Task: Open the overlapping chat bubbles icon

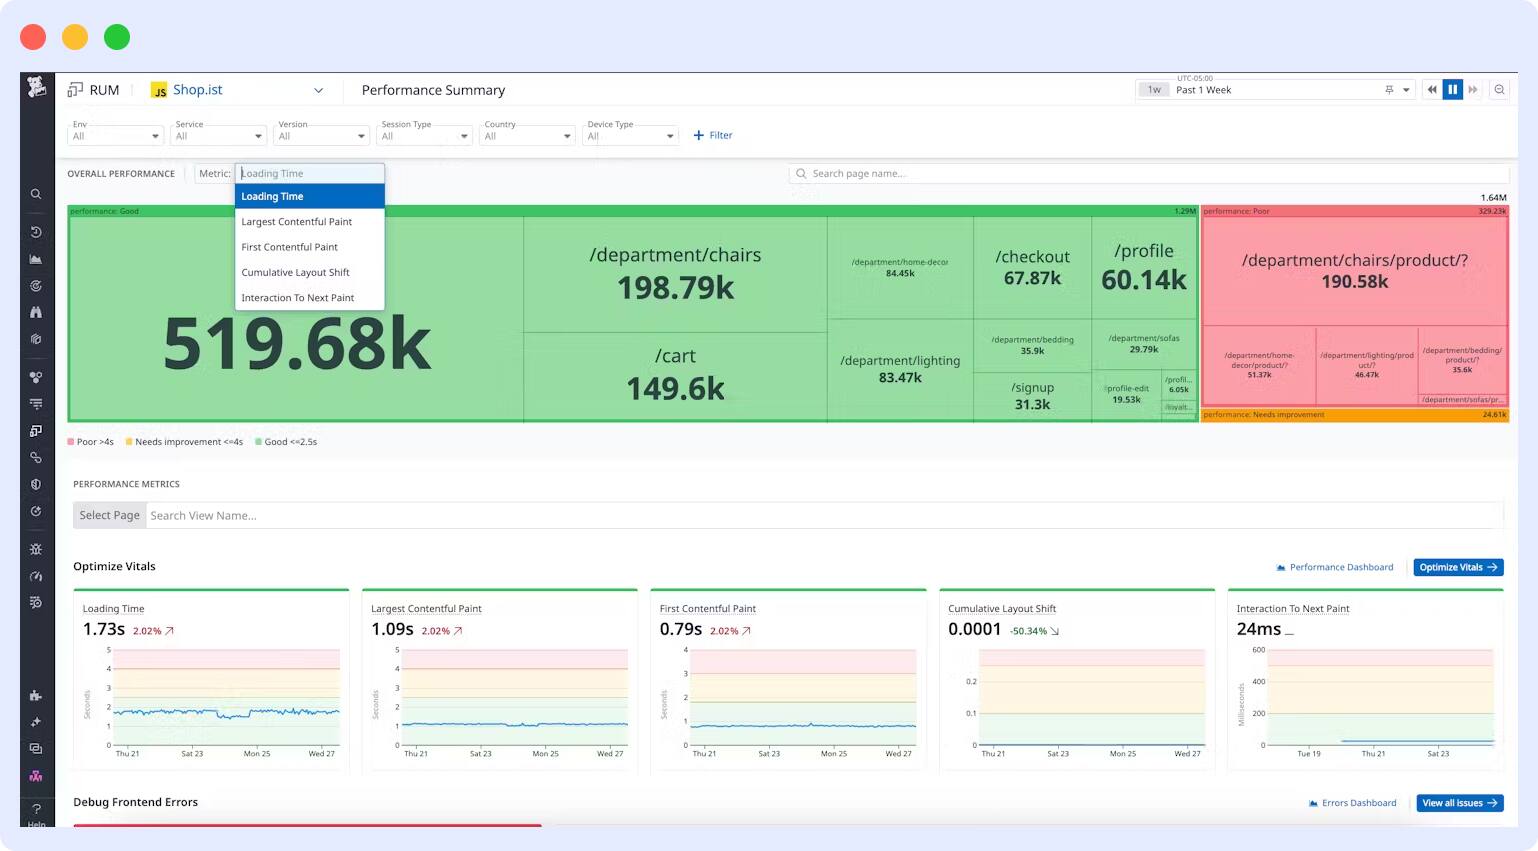Action: (36, 748)
